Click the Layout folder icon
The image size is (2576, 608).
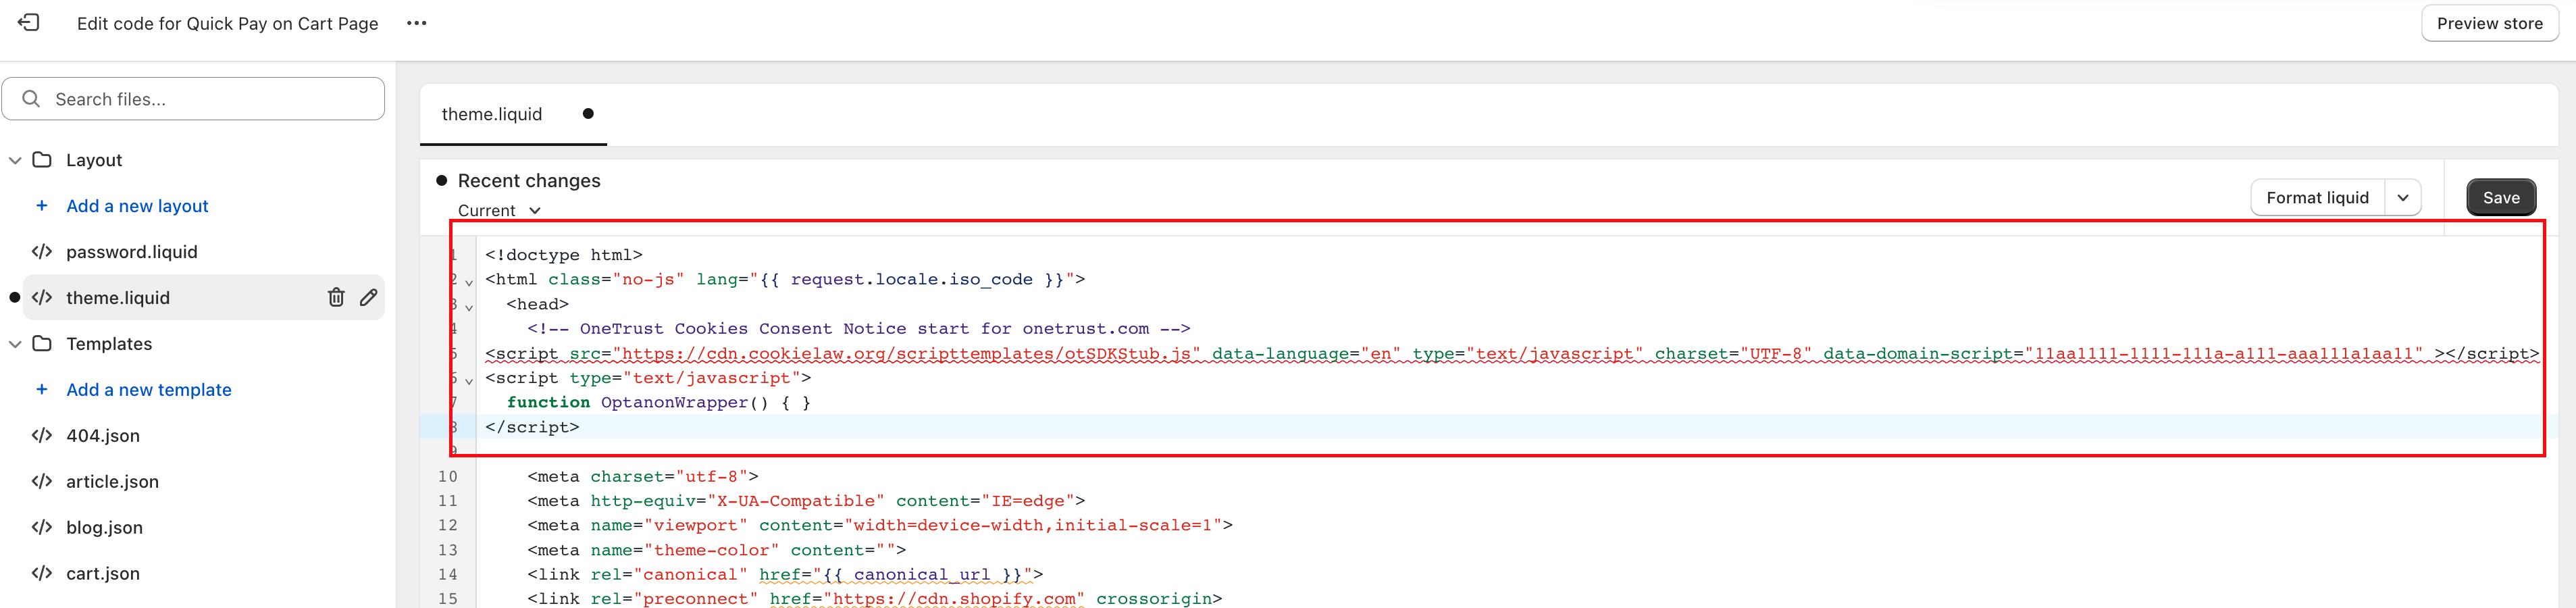[x=42, y=160]
